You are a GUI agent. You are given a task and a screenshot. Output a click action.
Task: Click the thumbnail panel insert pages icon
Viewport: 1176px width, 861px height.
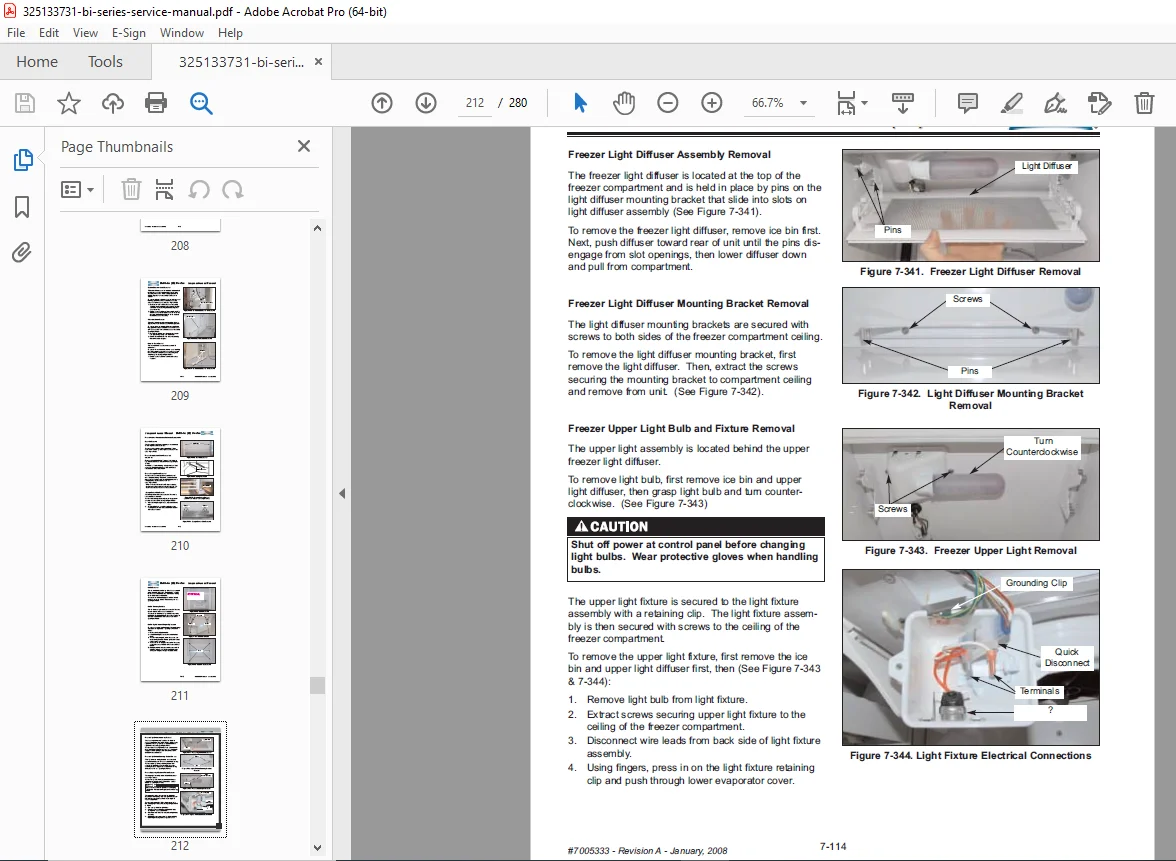tap(164, 190)
